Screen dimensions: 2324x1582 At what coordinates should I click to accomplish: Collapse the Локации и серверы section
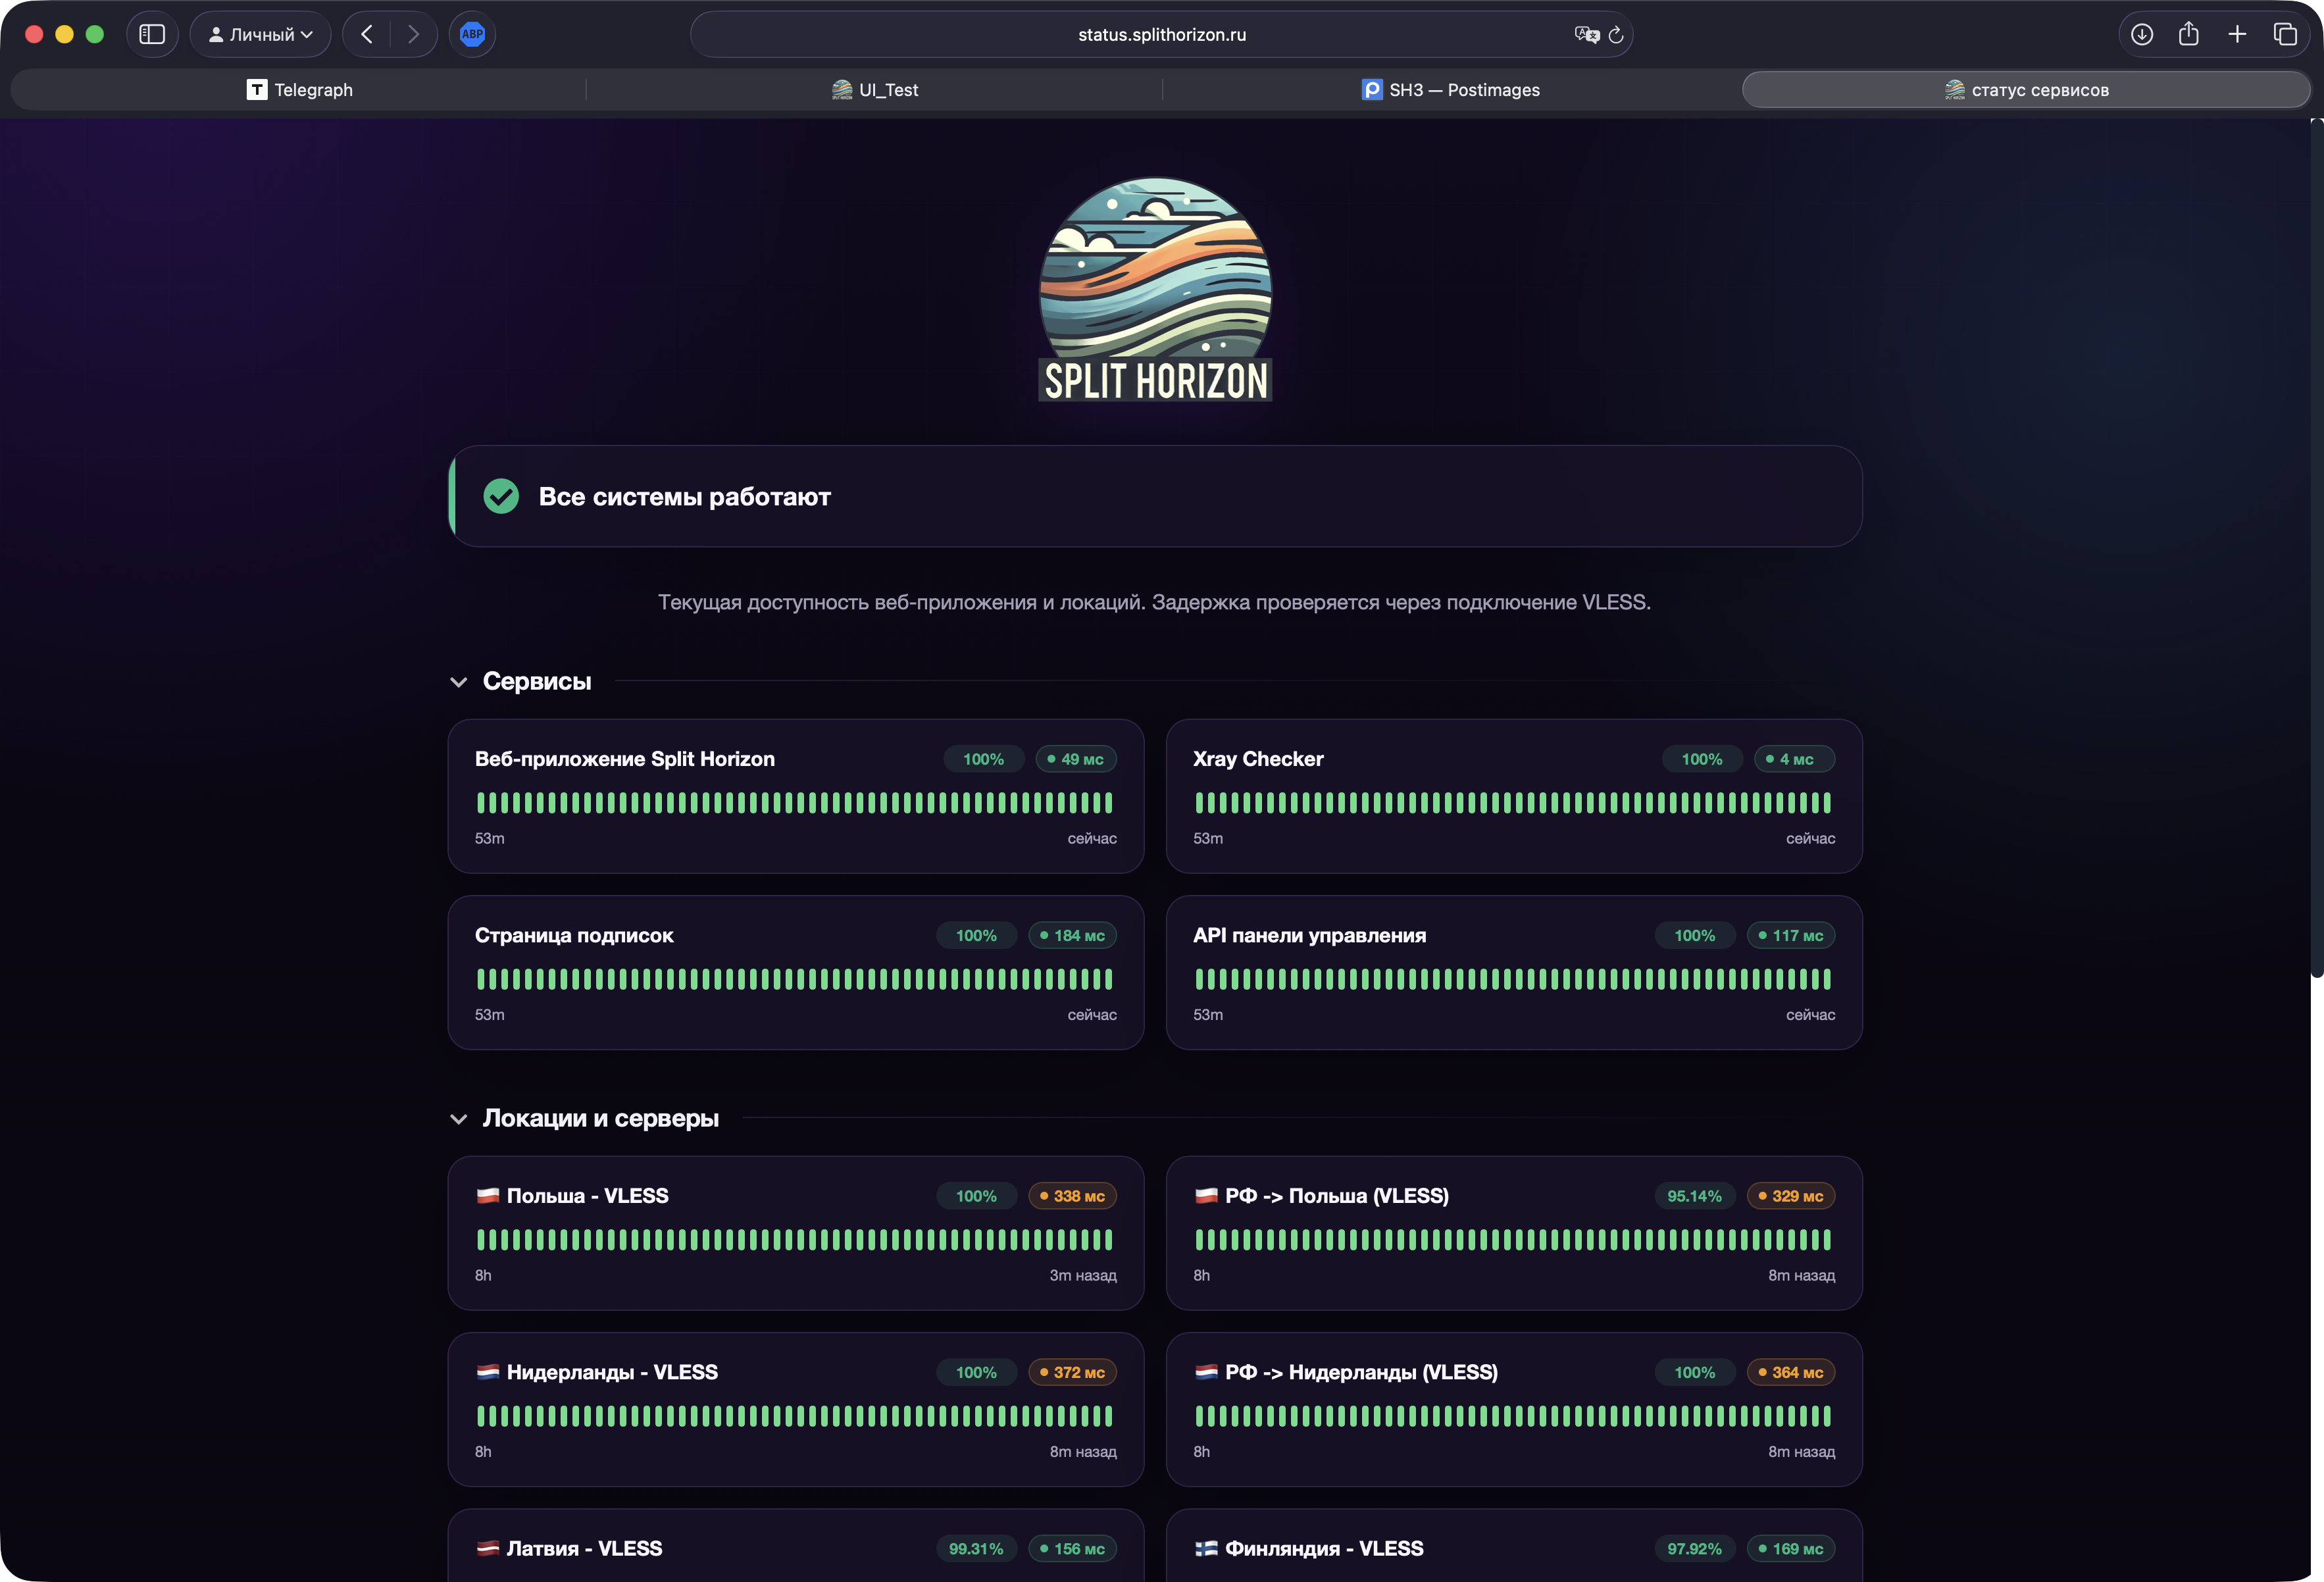[459, 1119]
